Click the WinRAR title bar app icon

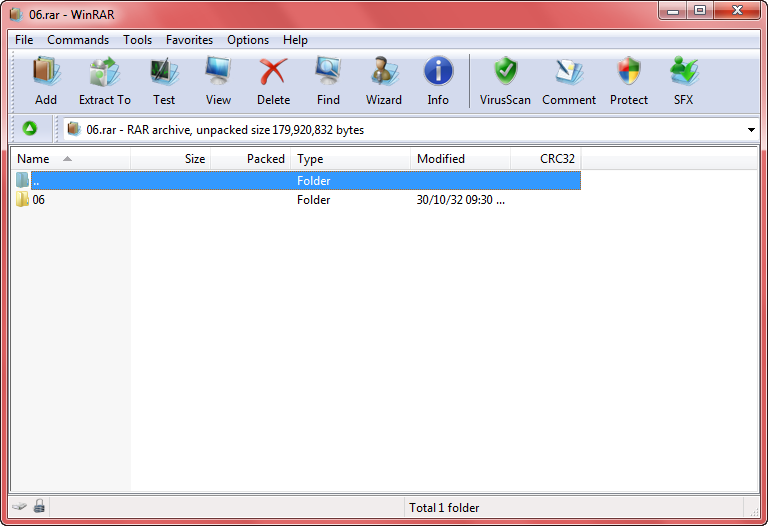click(x=16, y=14)
